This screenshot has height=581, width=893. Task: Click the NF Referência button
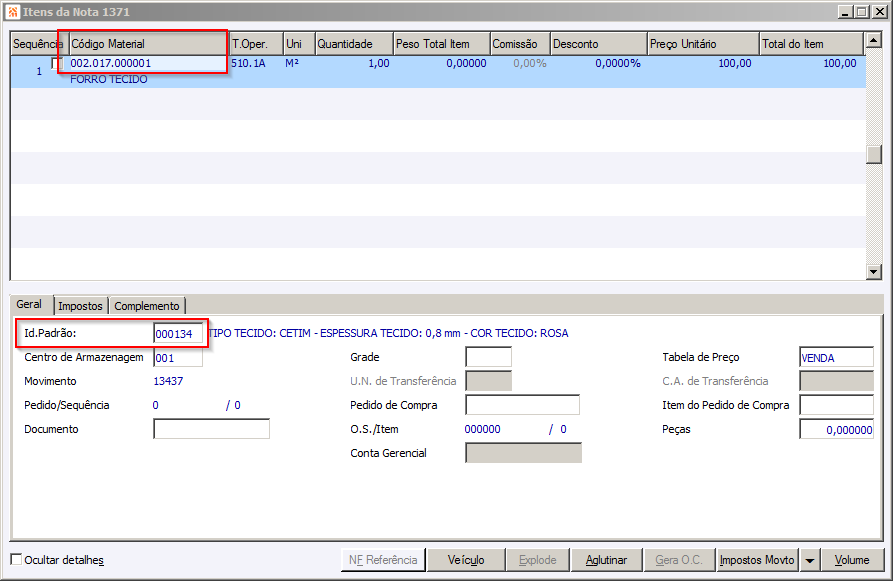pos(383,560)
